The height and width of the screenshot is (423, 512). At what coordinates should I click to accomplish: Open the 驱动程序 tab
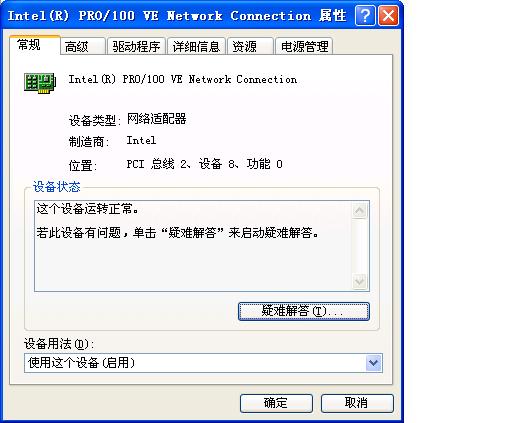pyautogui.click(x=136, y=46)
